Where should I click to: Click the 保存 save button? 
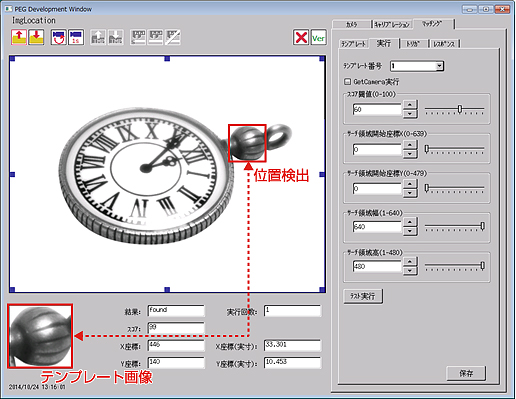[466, 373]
